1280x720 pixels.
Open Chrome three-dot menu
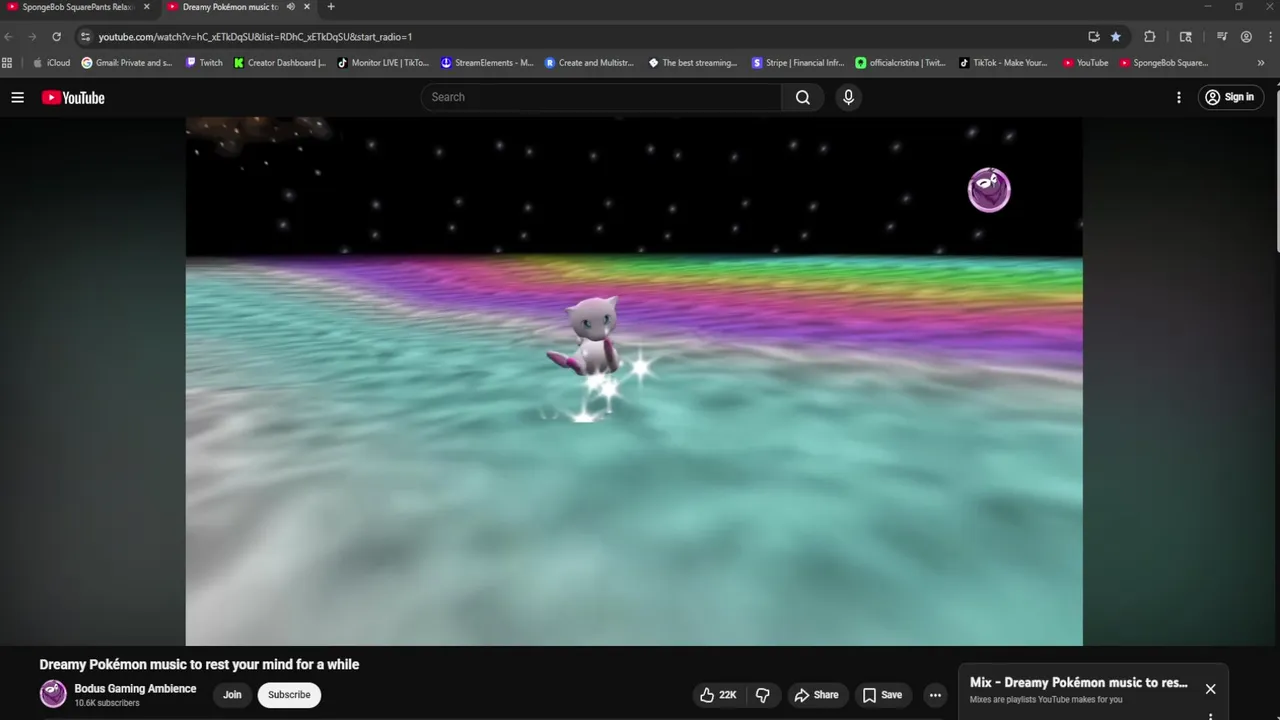click(x=1269, y=37)
